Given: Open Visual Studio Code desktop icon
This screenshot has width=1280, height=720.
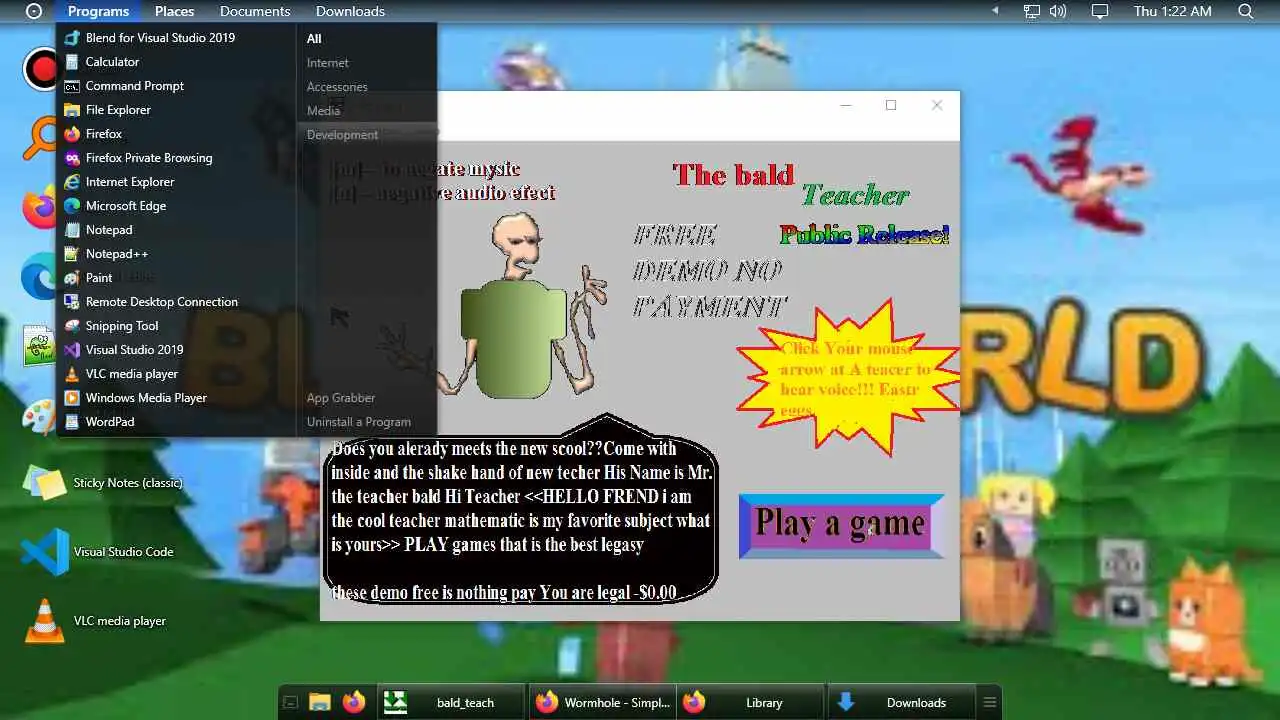Looking at the screenshot, I should [x=45, y=552].
